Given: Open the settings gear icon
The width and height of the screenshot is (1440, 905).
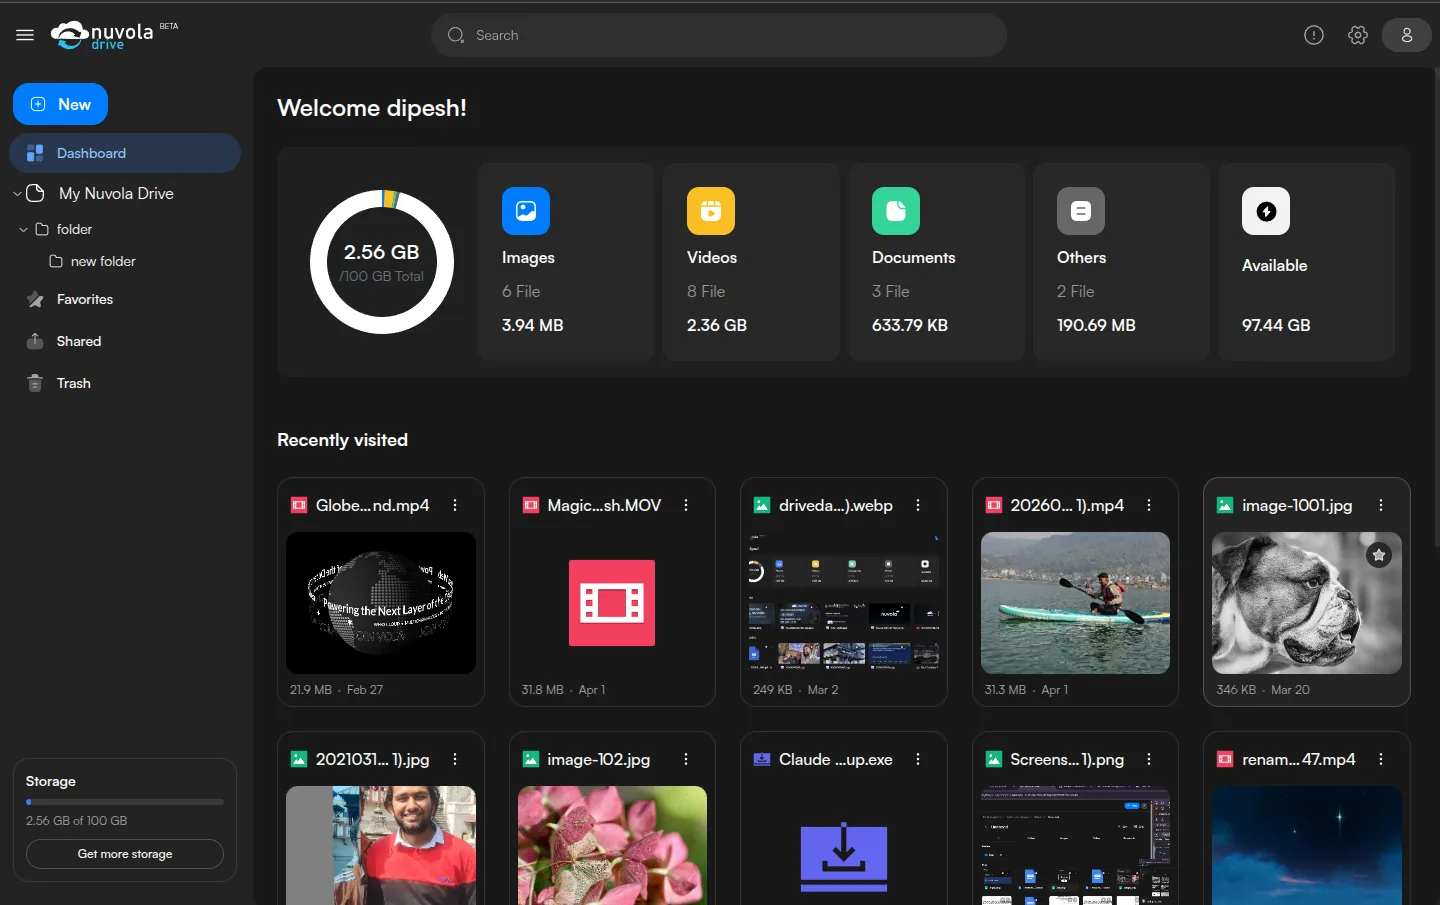Looking at the screenshot, I should 1358,35.
